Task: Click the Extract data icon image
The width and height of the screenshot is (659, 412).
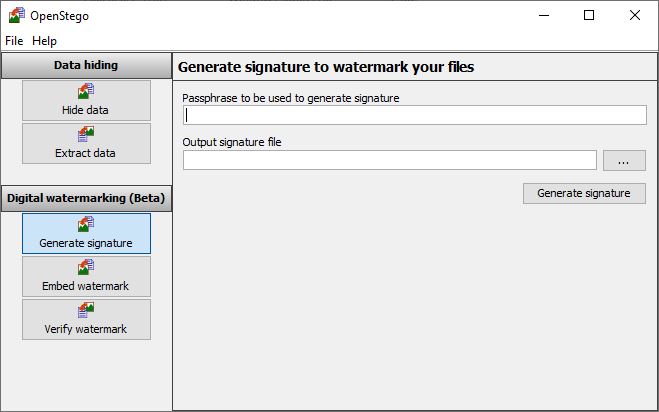Action: (x=86, y=134)
